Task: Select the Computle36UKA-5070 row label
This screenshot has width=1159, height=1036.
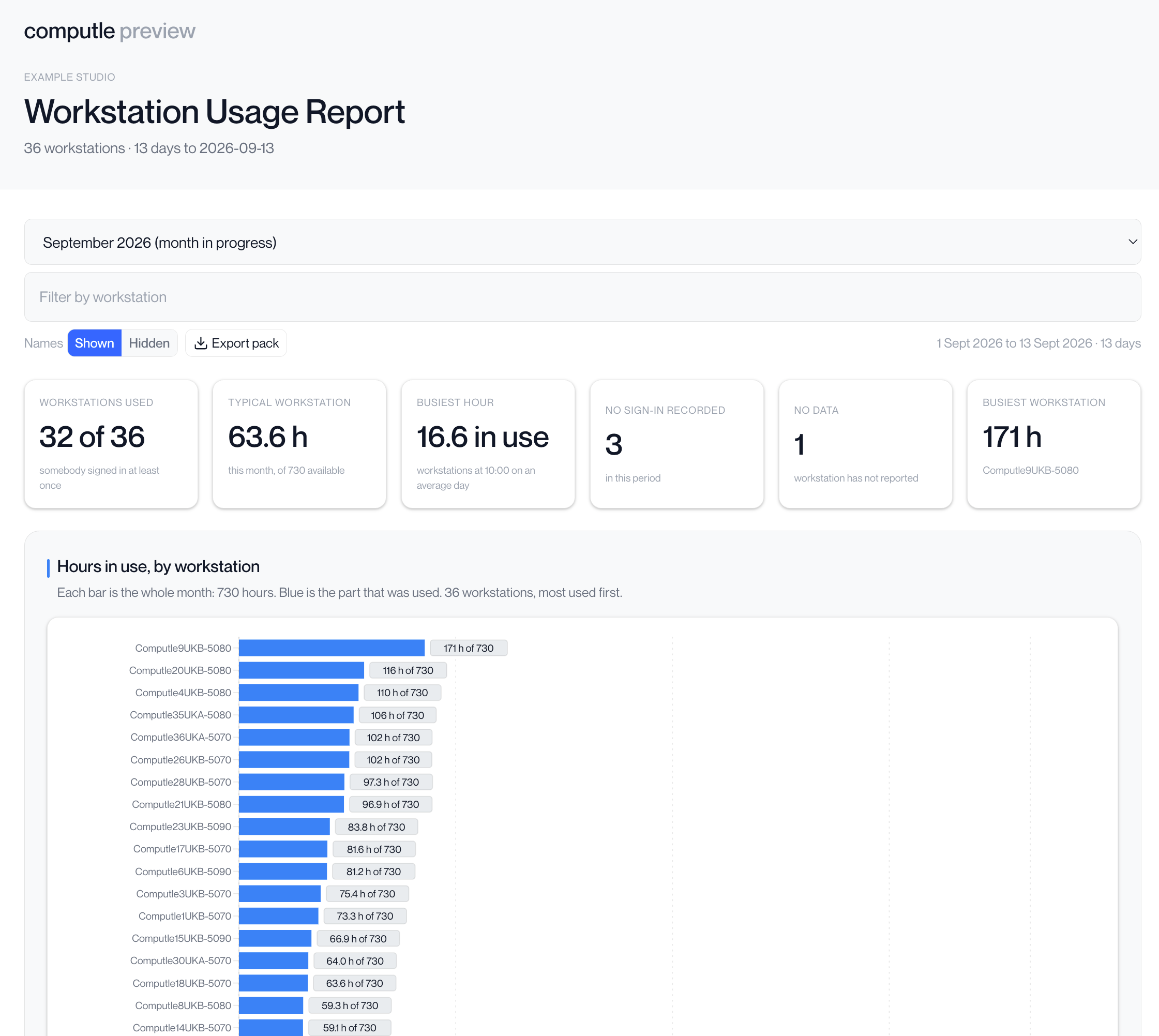Action: [180, 737]
